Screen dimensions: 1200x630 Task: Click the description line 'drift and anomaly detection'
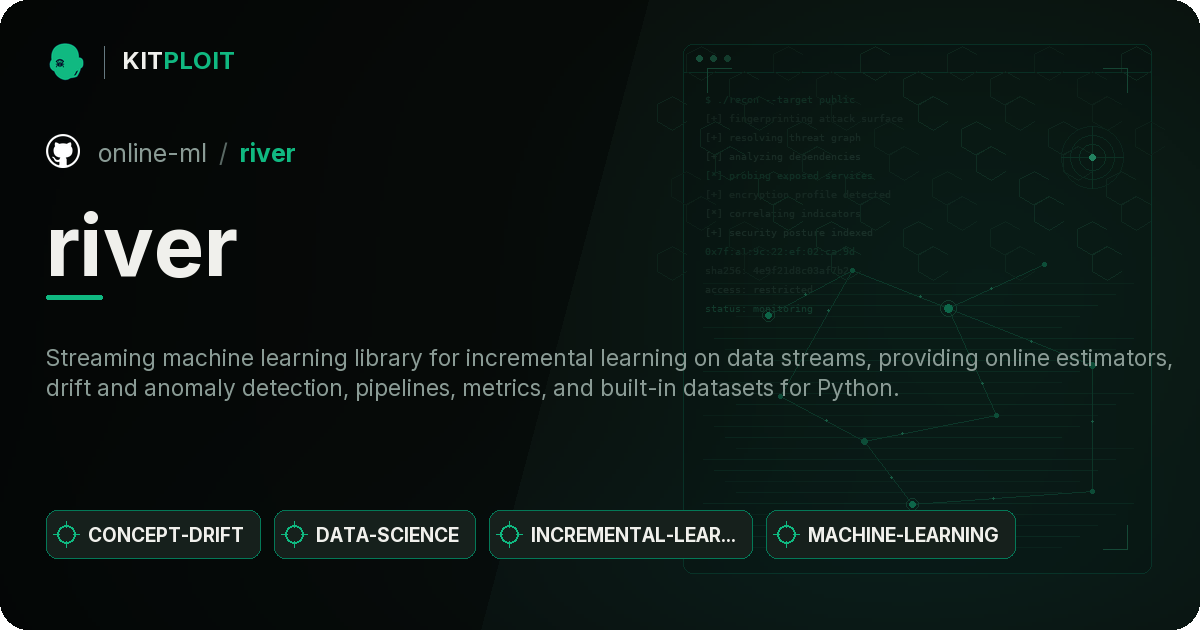[x=473, y=388]
